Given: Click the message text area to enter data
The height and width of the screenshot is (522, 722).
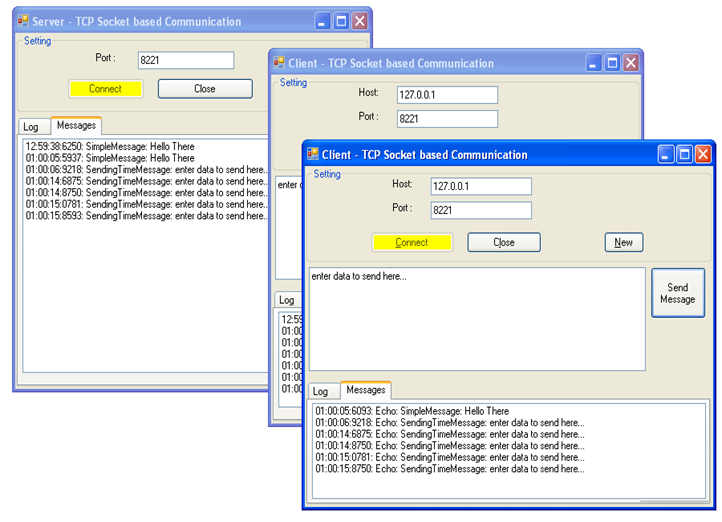Looking at the screenshot, I should click(476, 318).
